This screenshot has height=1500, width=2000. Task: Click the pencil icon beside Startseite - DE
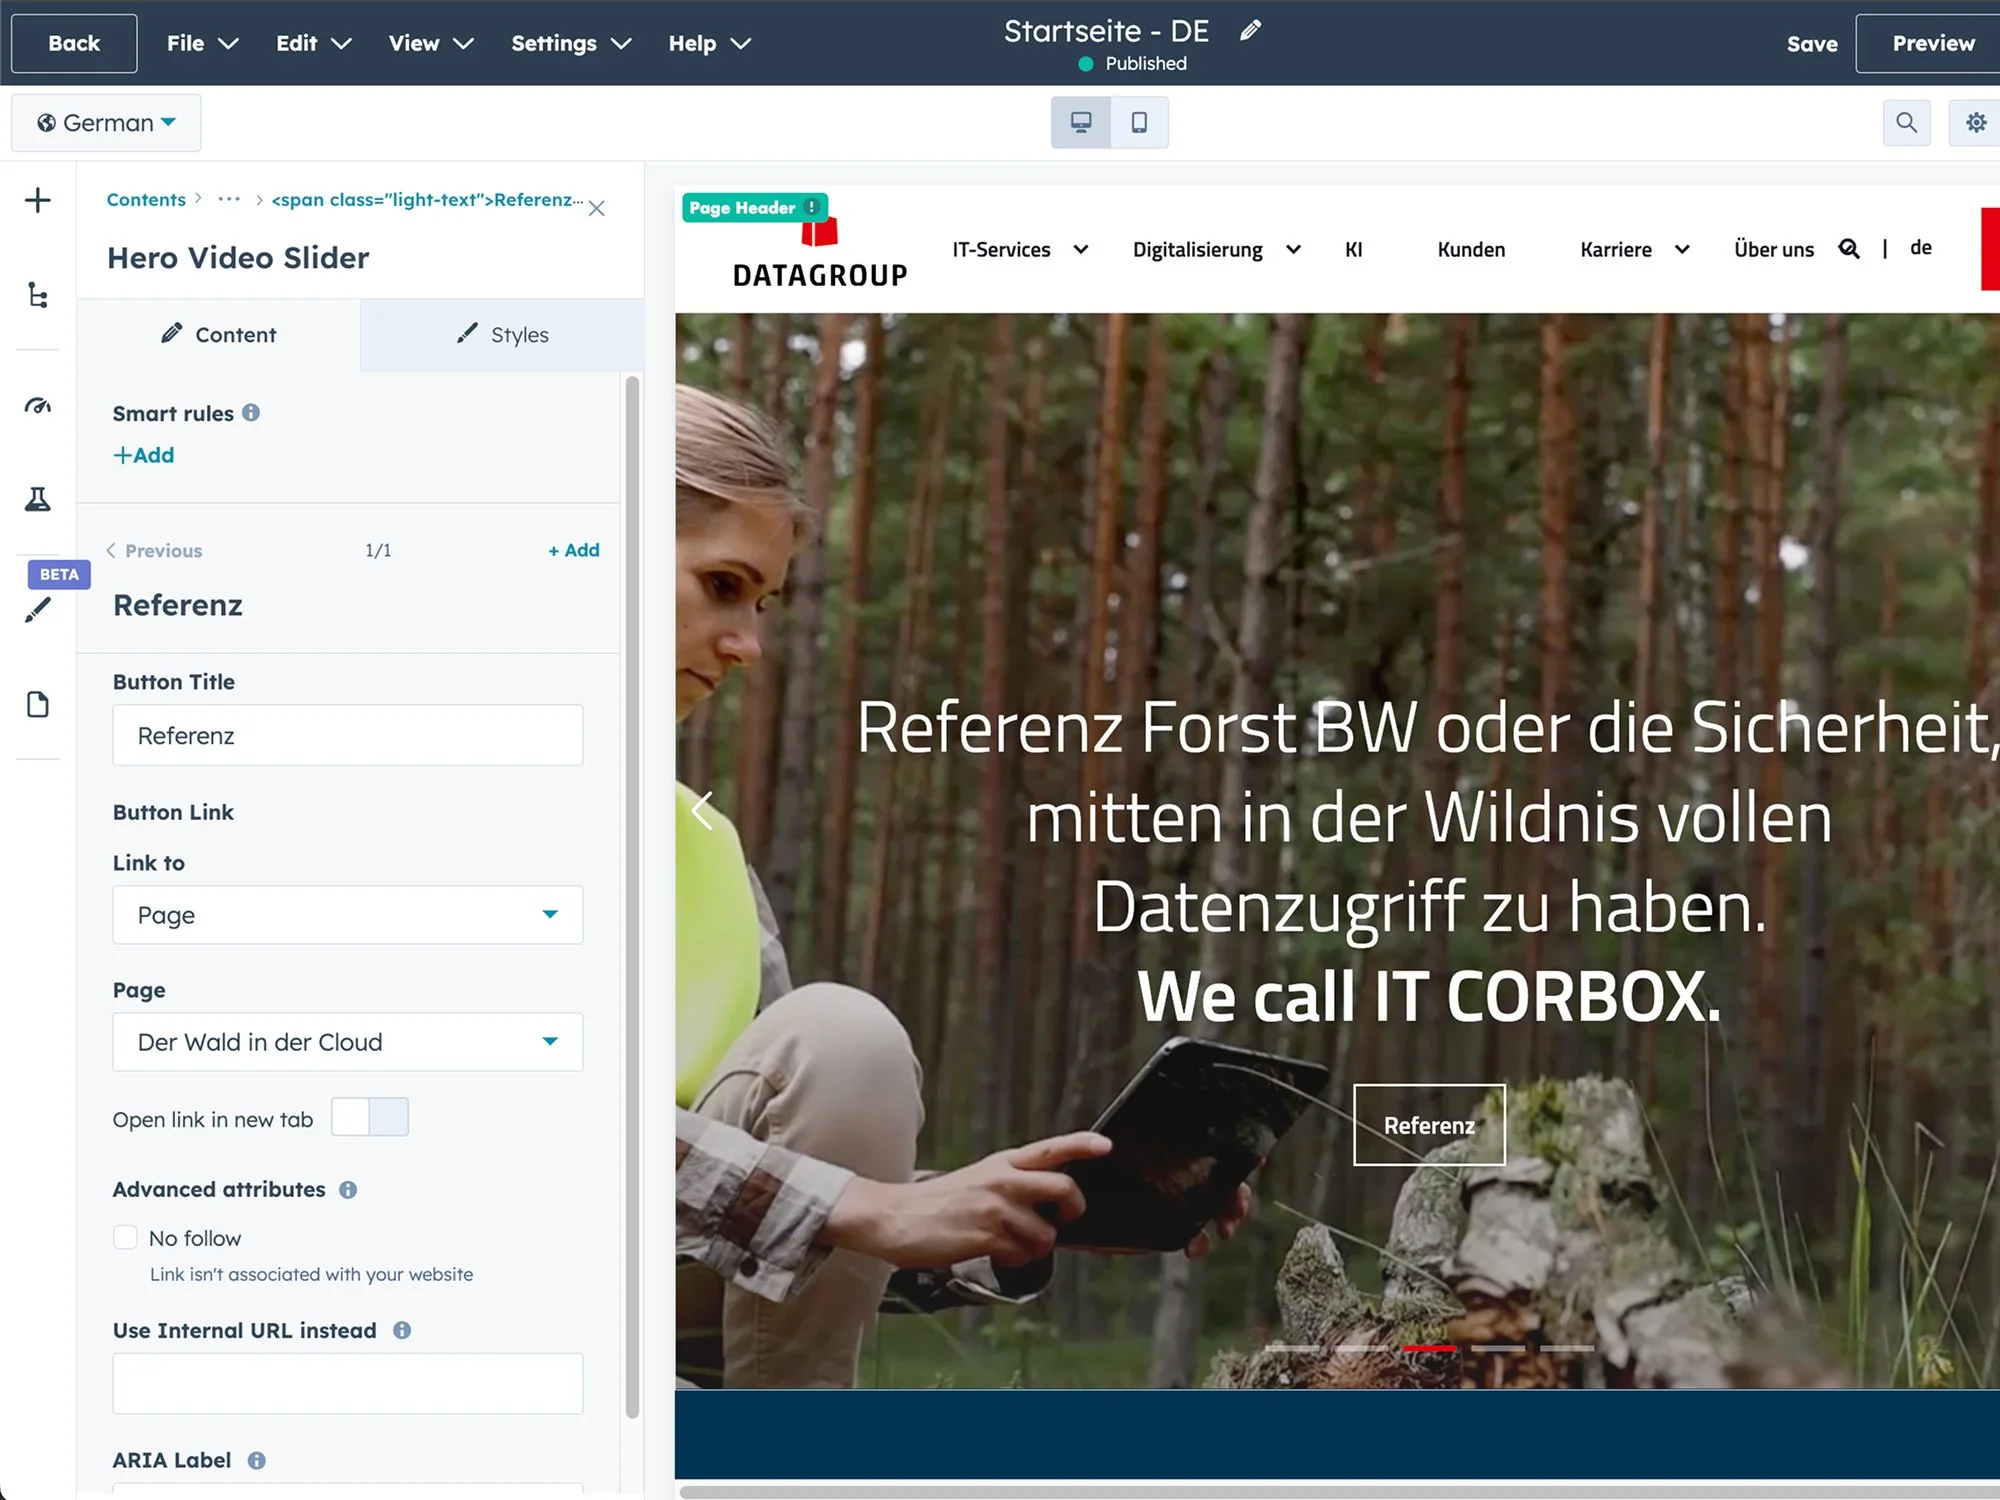pos(1250,31)
